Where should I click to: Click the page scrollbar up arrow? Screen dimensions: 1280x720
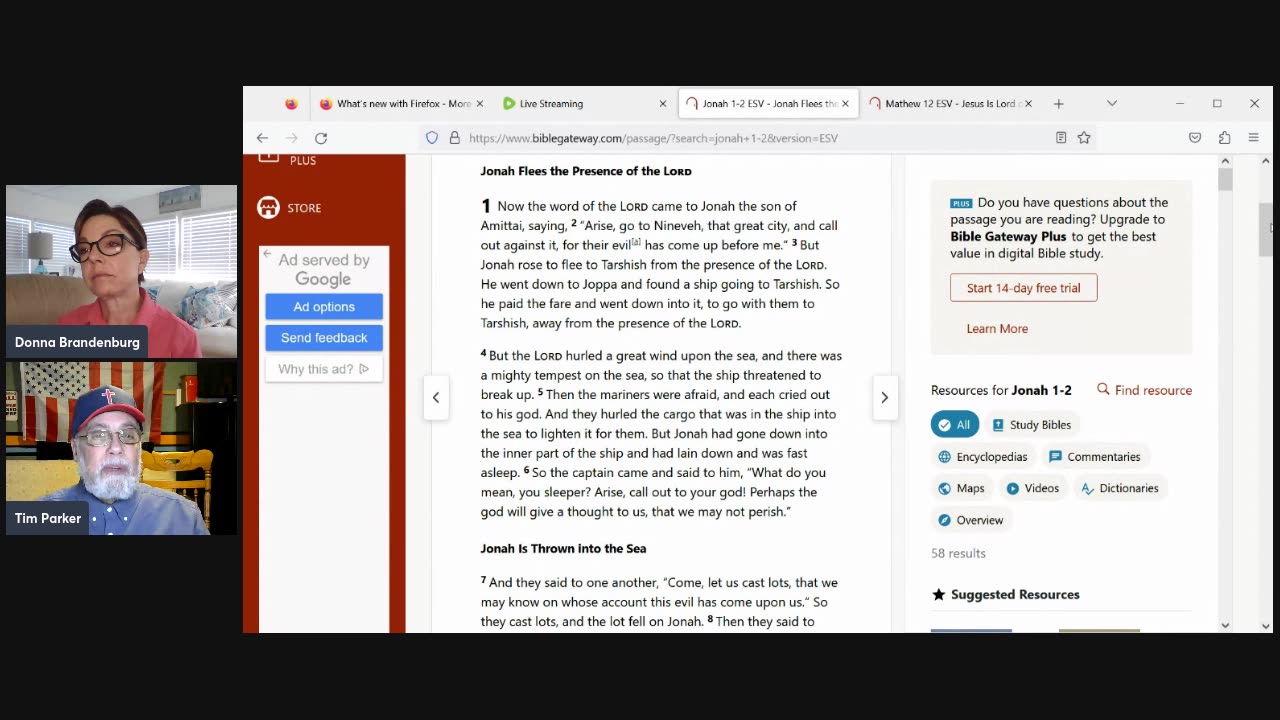[1265, 161]
